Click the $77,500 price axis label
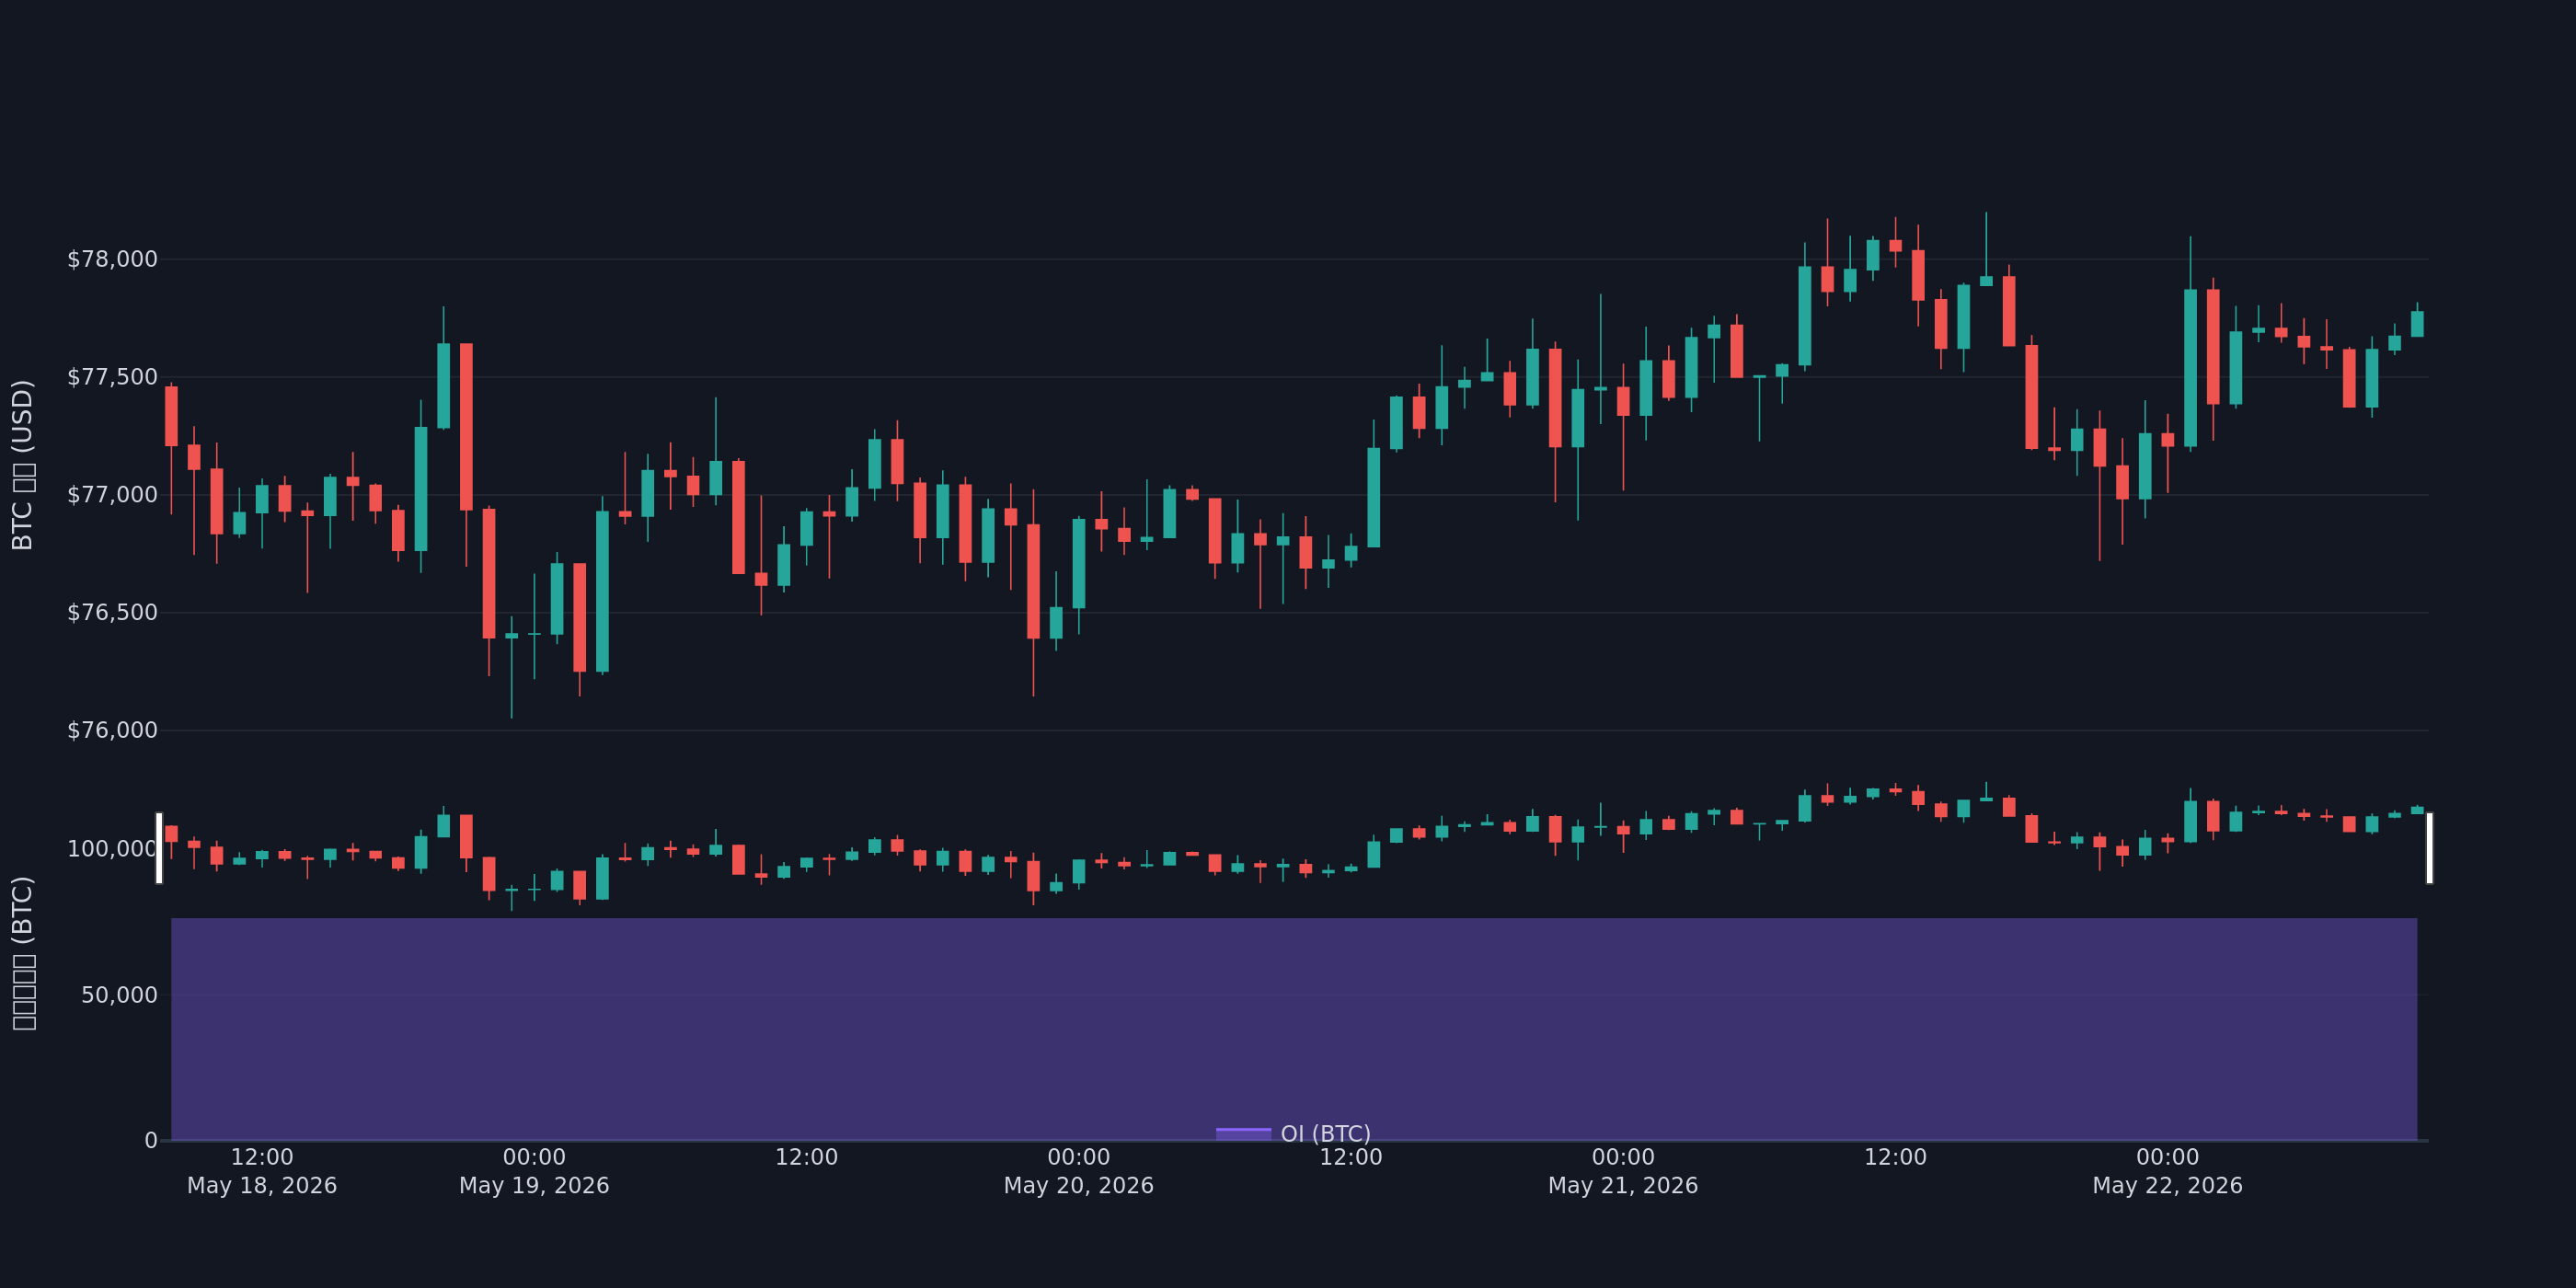Screen dimensions: 2576x1288 coord(112,377)
